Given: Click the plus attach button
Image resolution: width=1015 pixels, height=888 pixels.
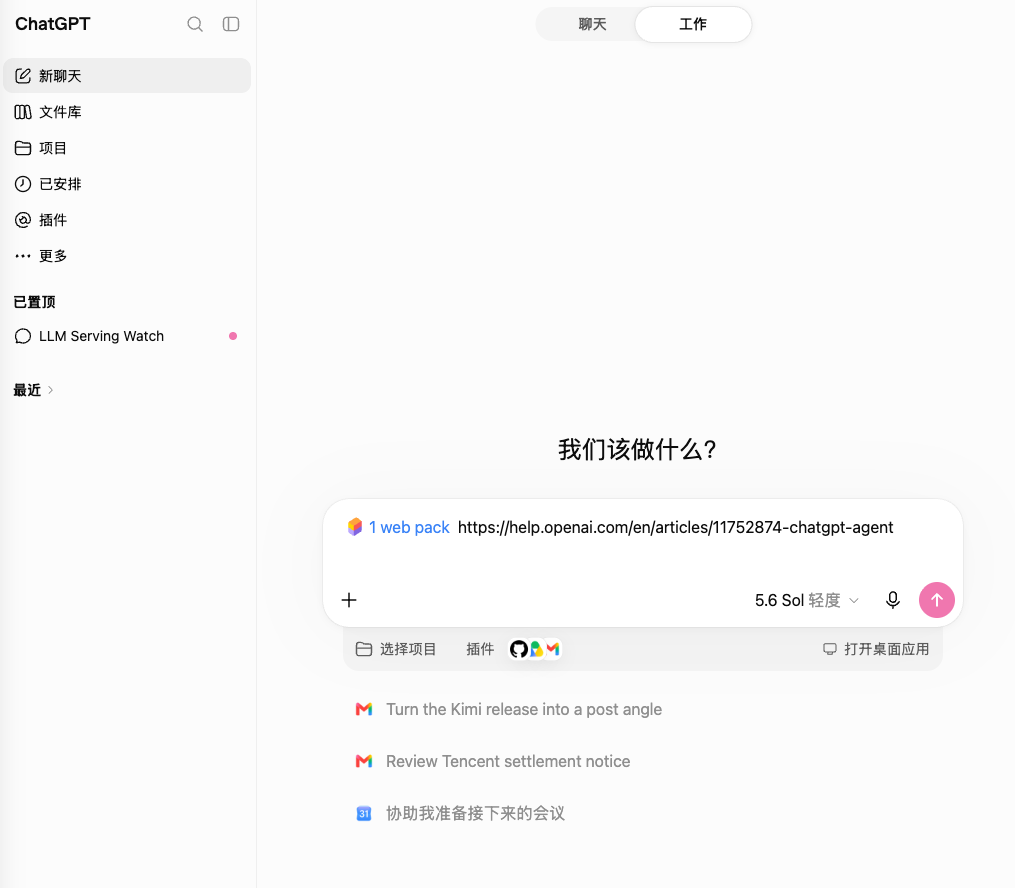Looking at the screenshot, I should click(349, 600).
